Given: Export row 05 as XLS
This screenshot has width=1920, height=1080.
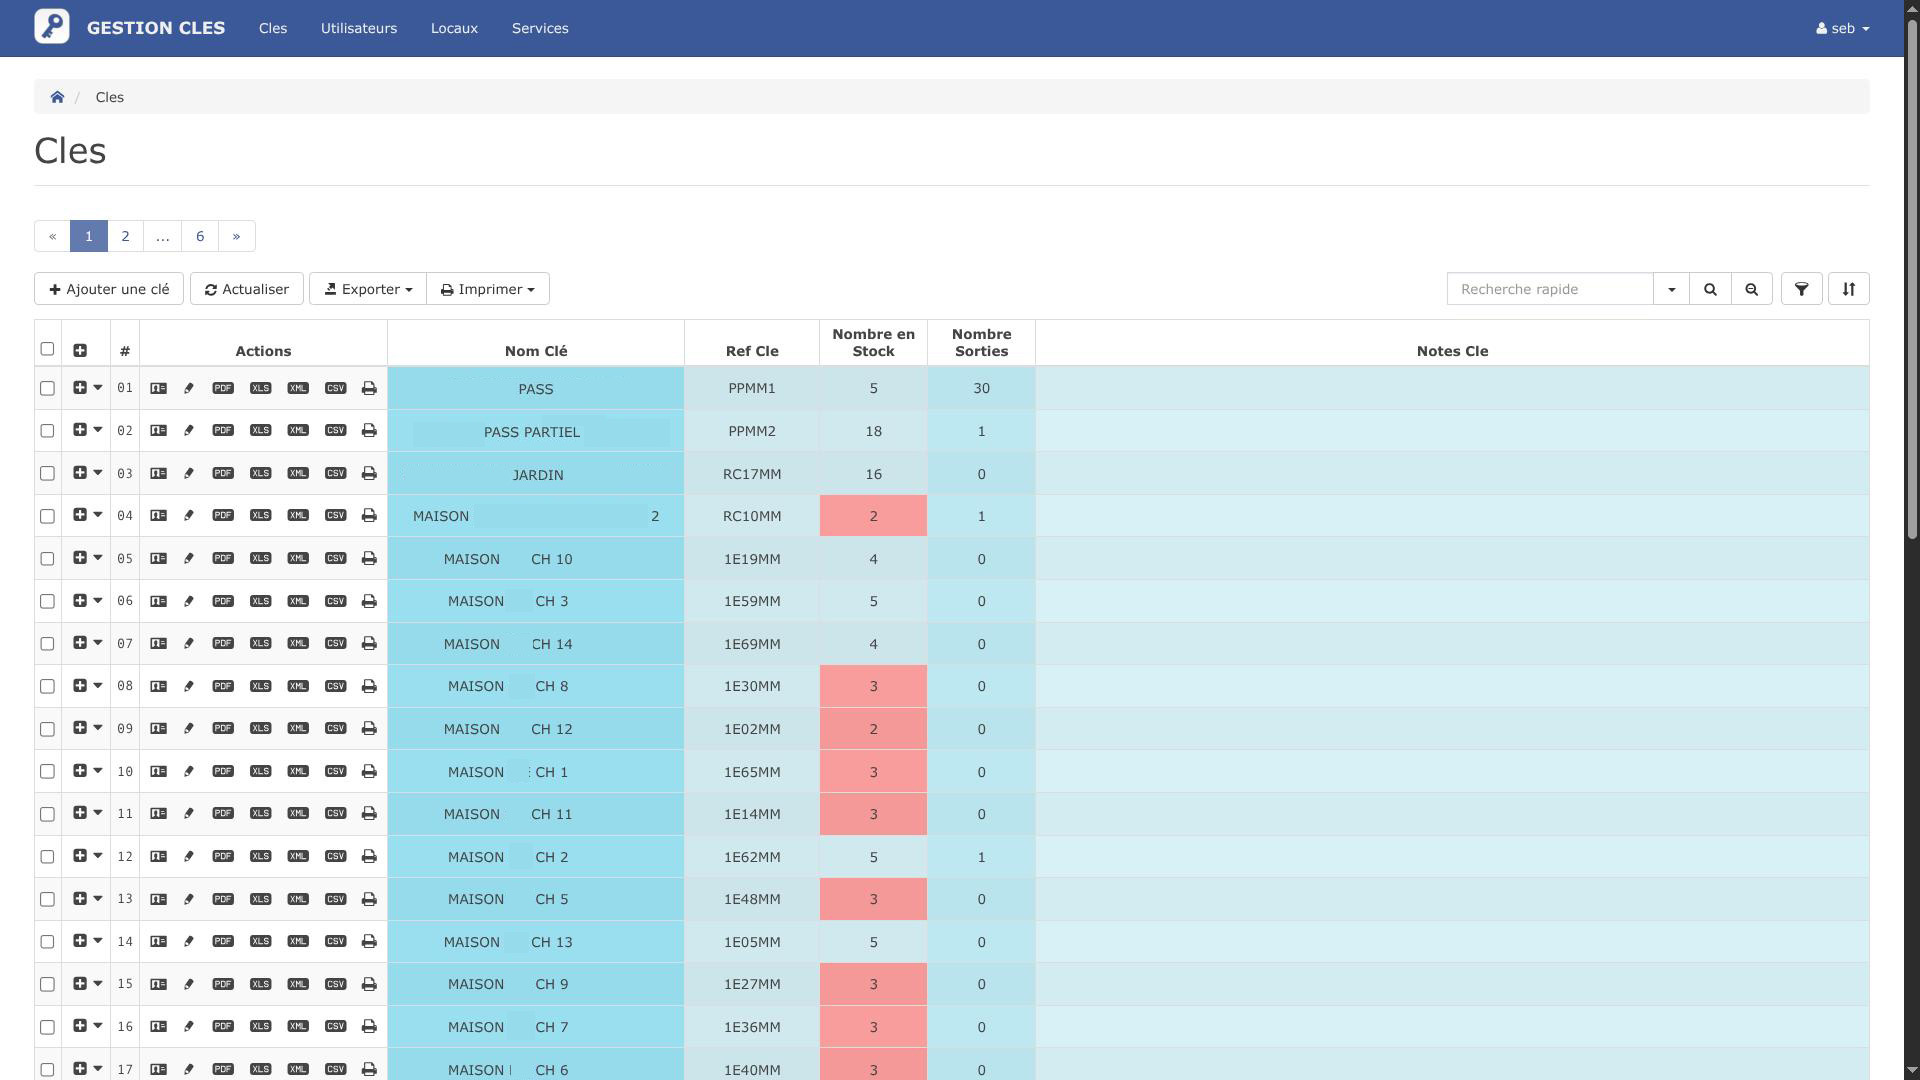Looking at the screenshot, I should pos(261,559).
